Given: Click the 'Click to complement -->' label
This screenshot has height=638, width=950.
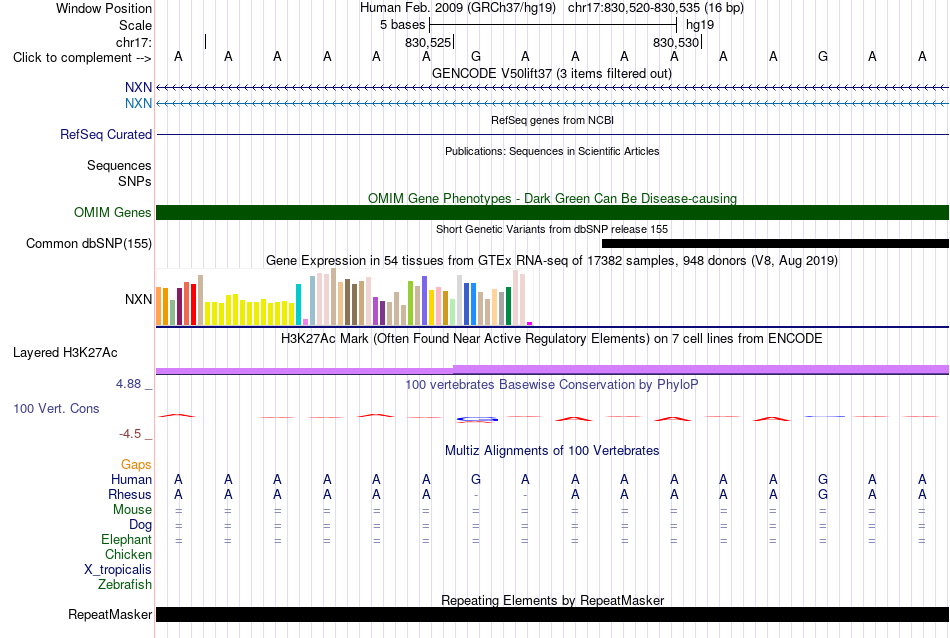Looking at the screenshot, I should coord(82,58).
